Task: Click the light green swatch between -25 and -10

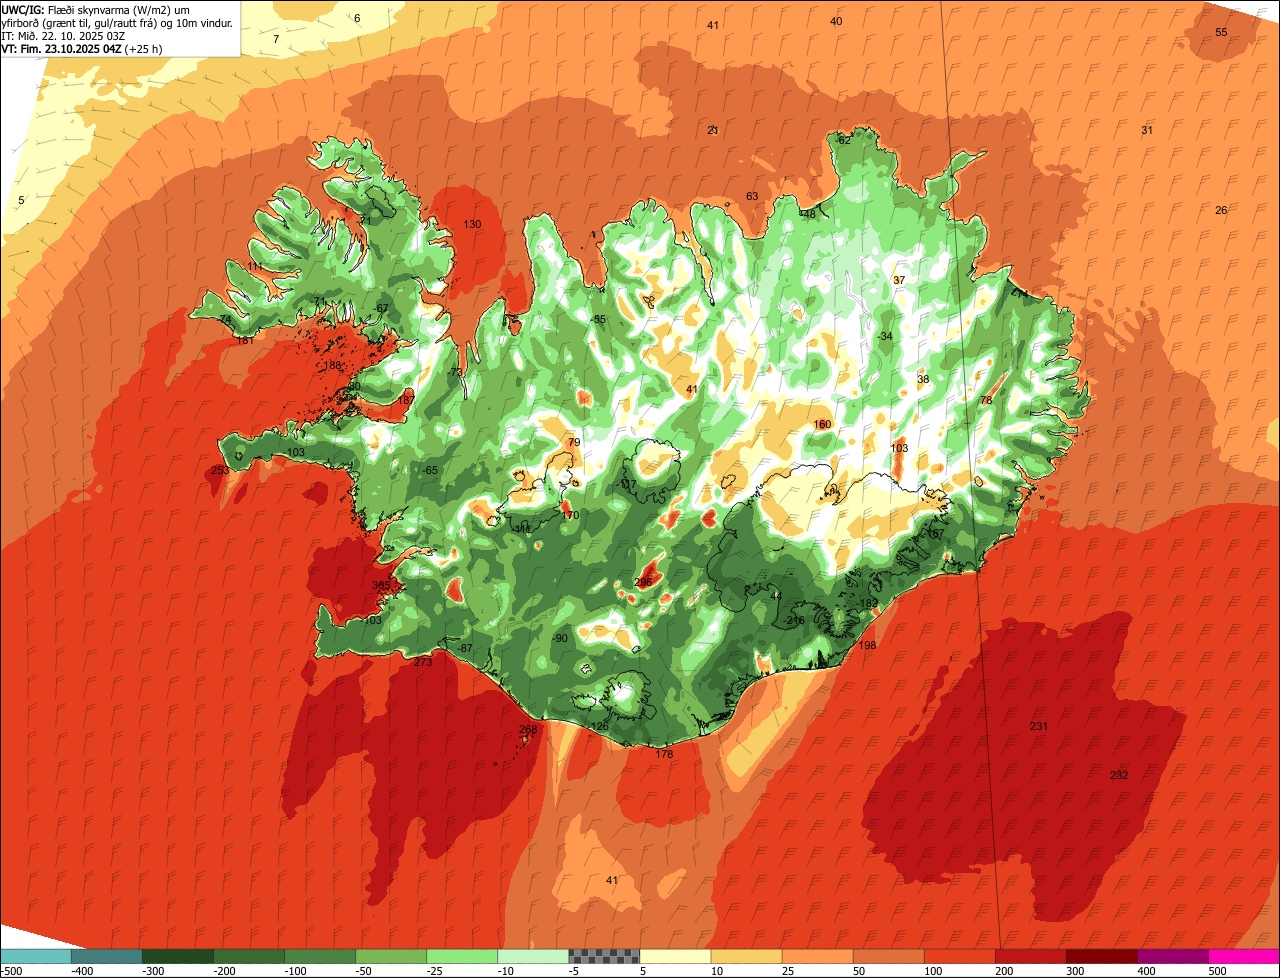Action: click(x=462, y=956)
